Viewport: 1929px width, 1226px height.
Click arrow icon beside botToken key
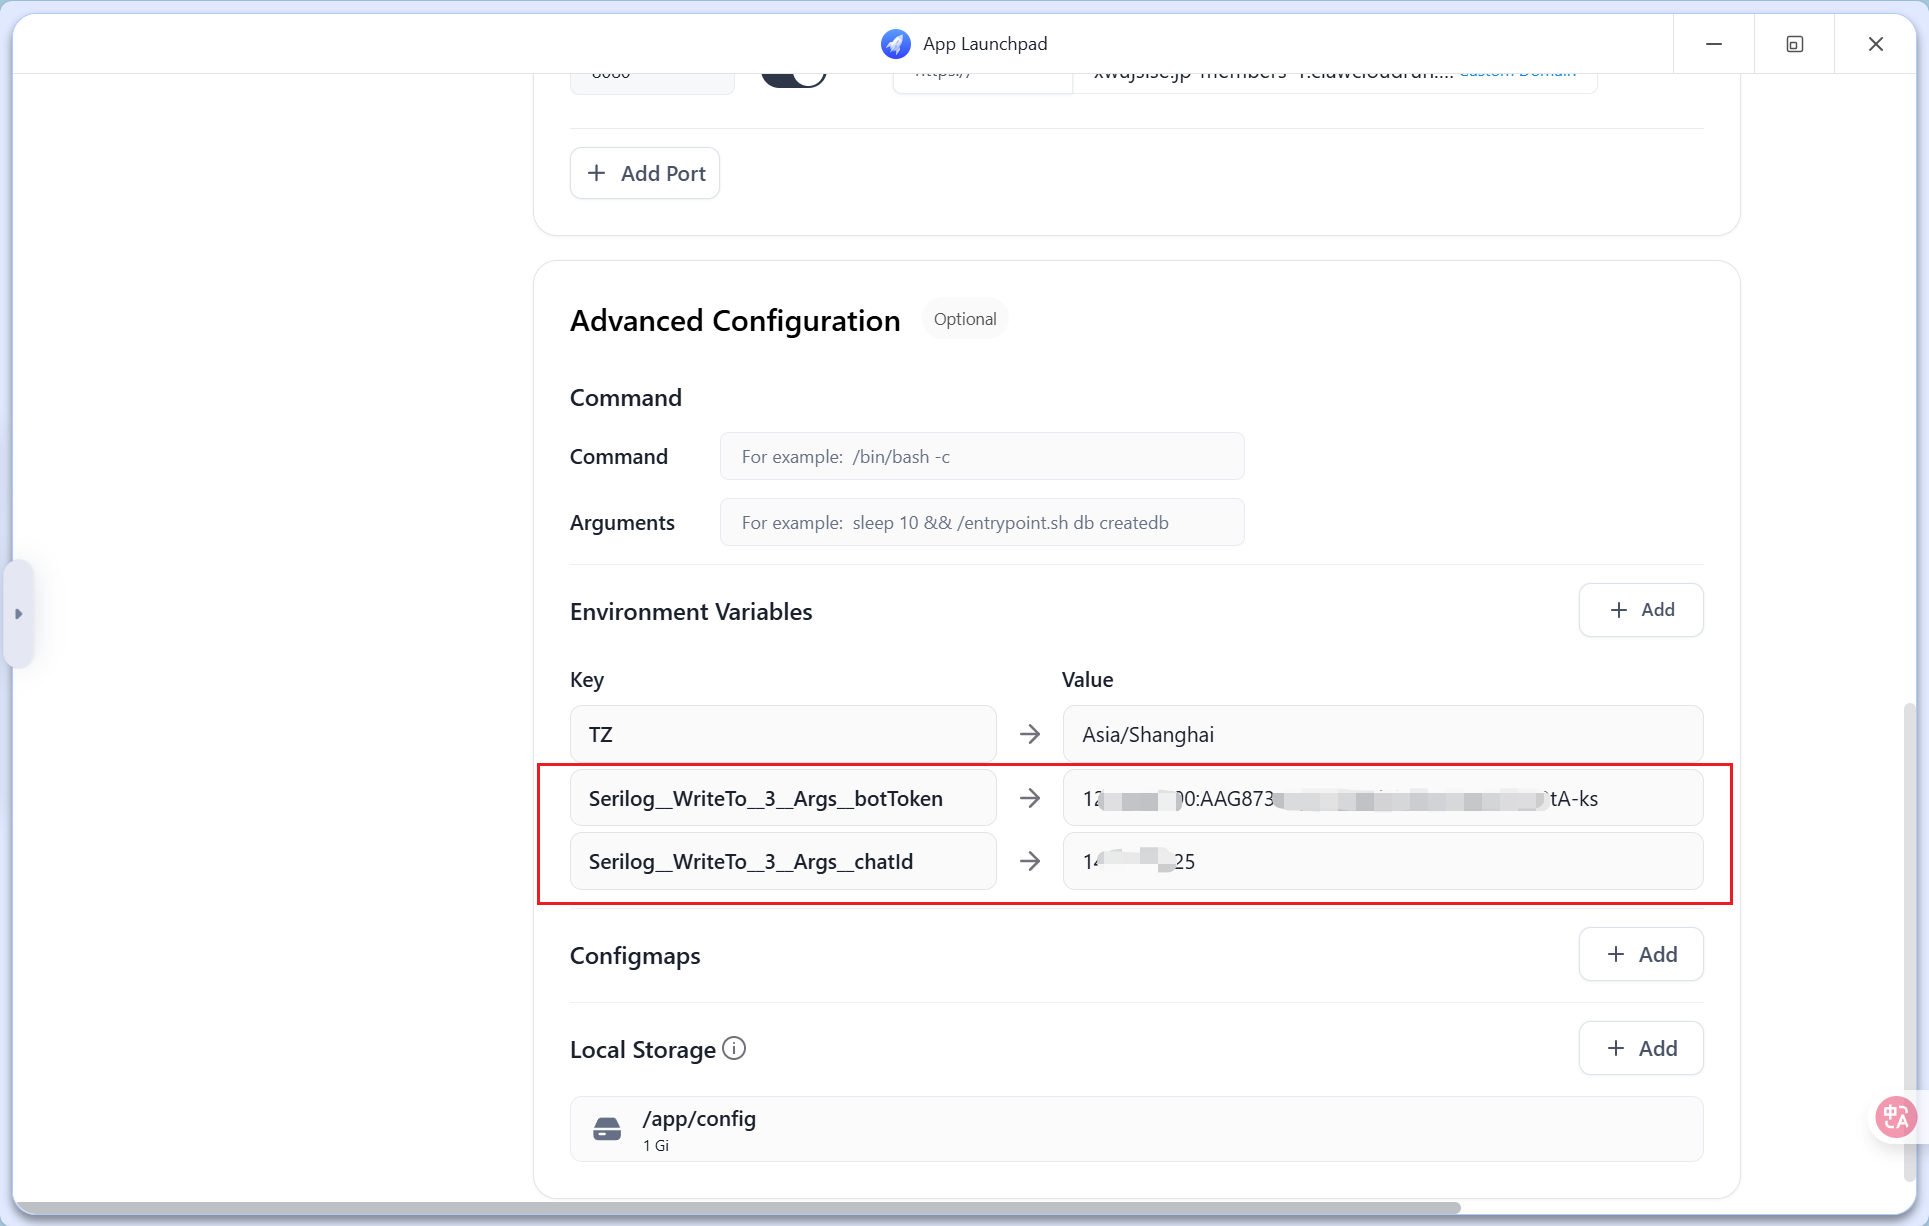coord(1030,798)
